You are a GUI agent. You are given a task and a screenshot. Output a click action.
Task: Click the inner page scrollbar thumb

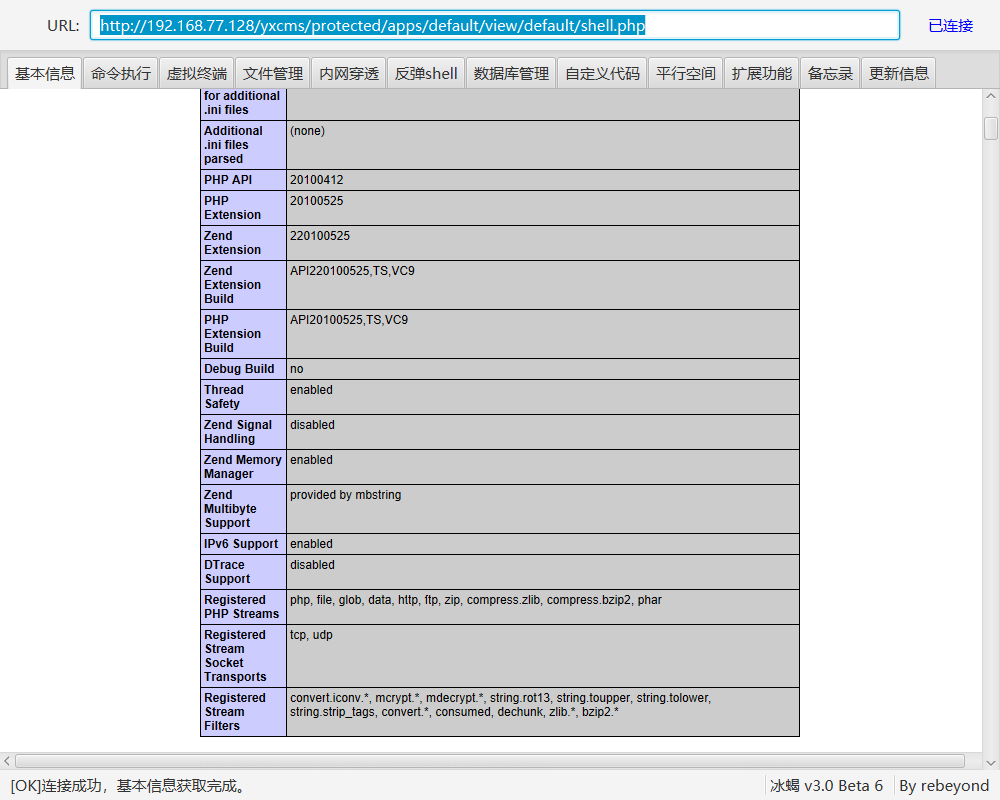(x=991, y=128)
